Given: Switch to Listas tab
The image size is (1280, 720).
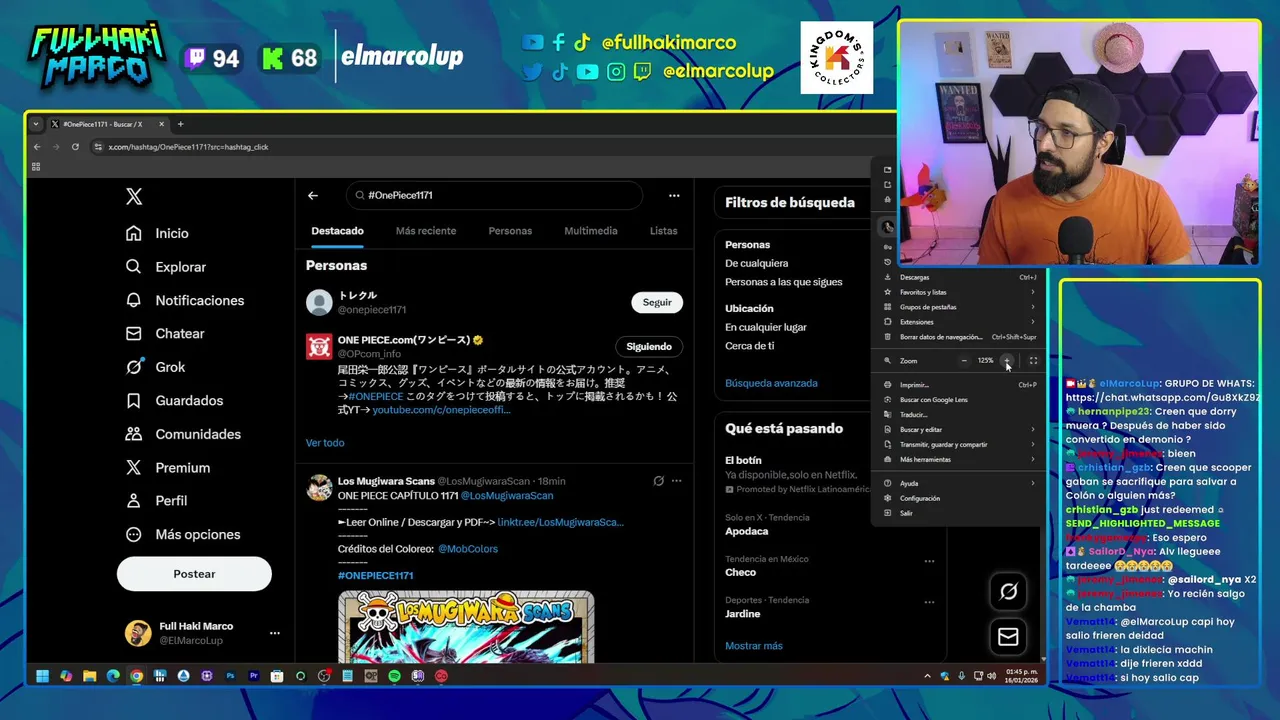Looking at the screenshot, I should (x=663, y=231).
